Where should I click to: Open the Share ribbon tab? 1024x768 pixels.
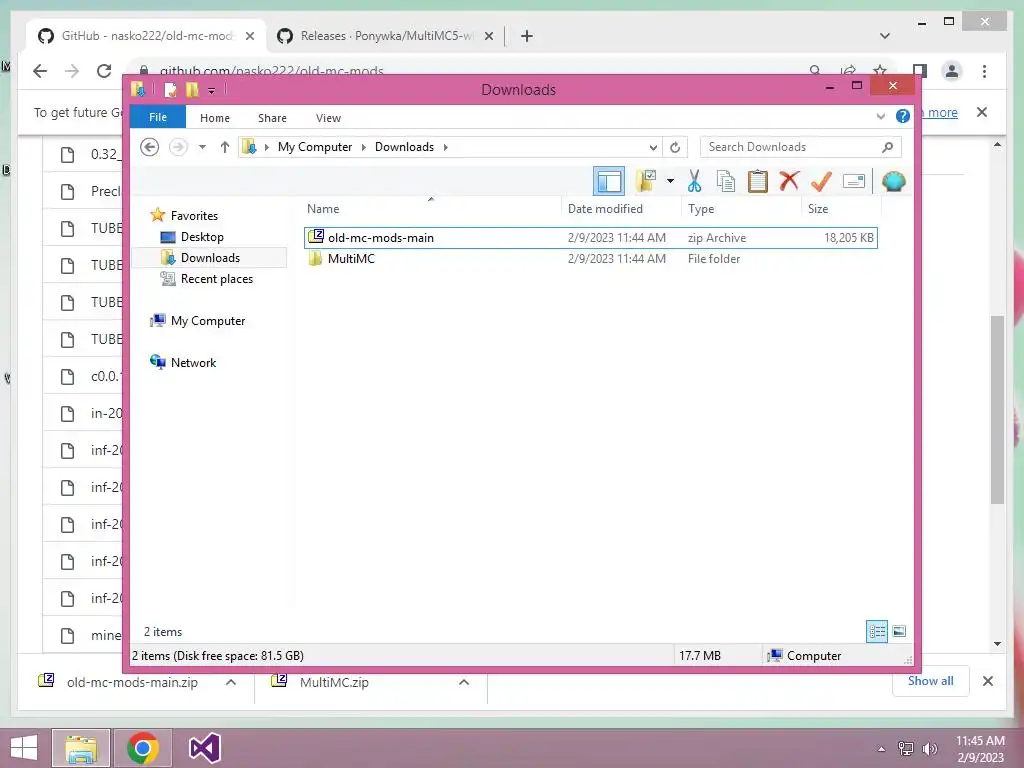[x=272, y=118]
